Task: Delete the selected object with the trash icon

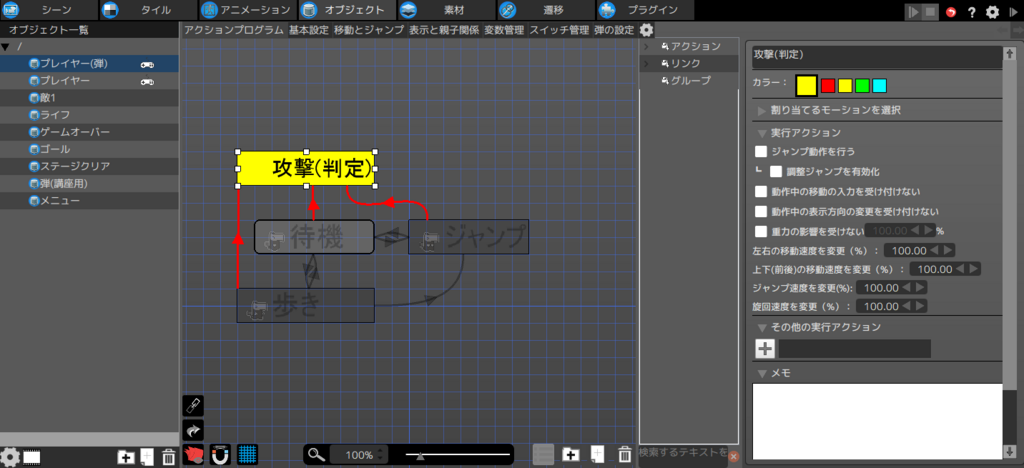Action: [168, 457]
